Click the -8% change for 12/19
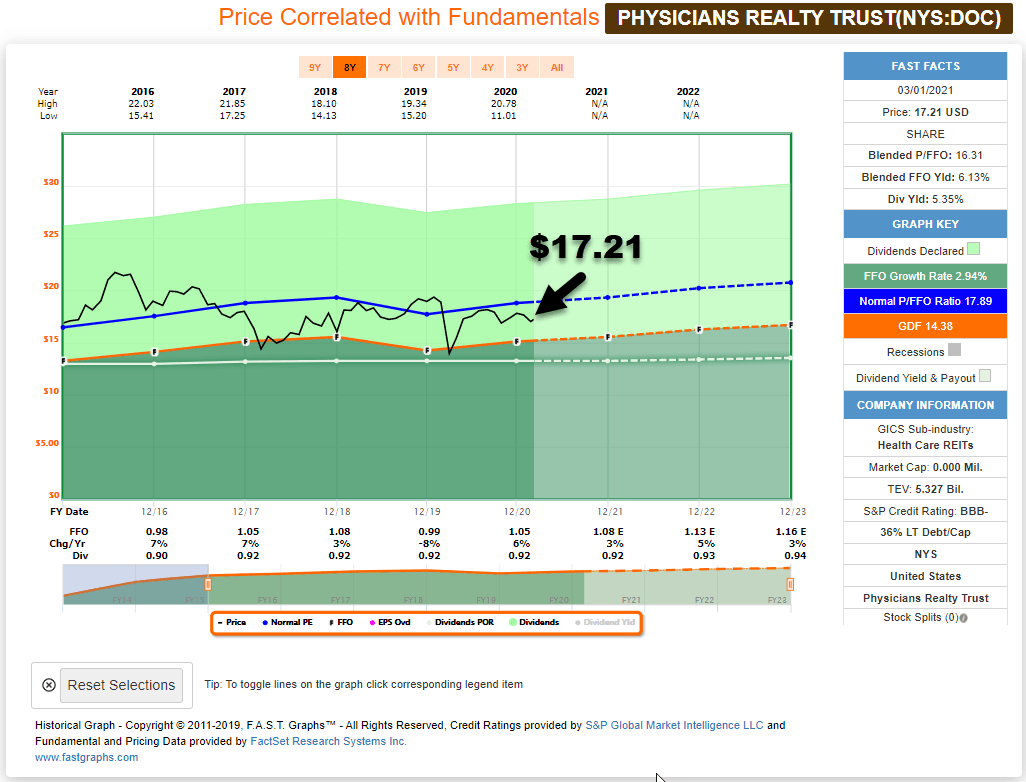Viewport: 1026px width, 782px height. [x=430, y=543]
